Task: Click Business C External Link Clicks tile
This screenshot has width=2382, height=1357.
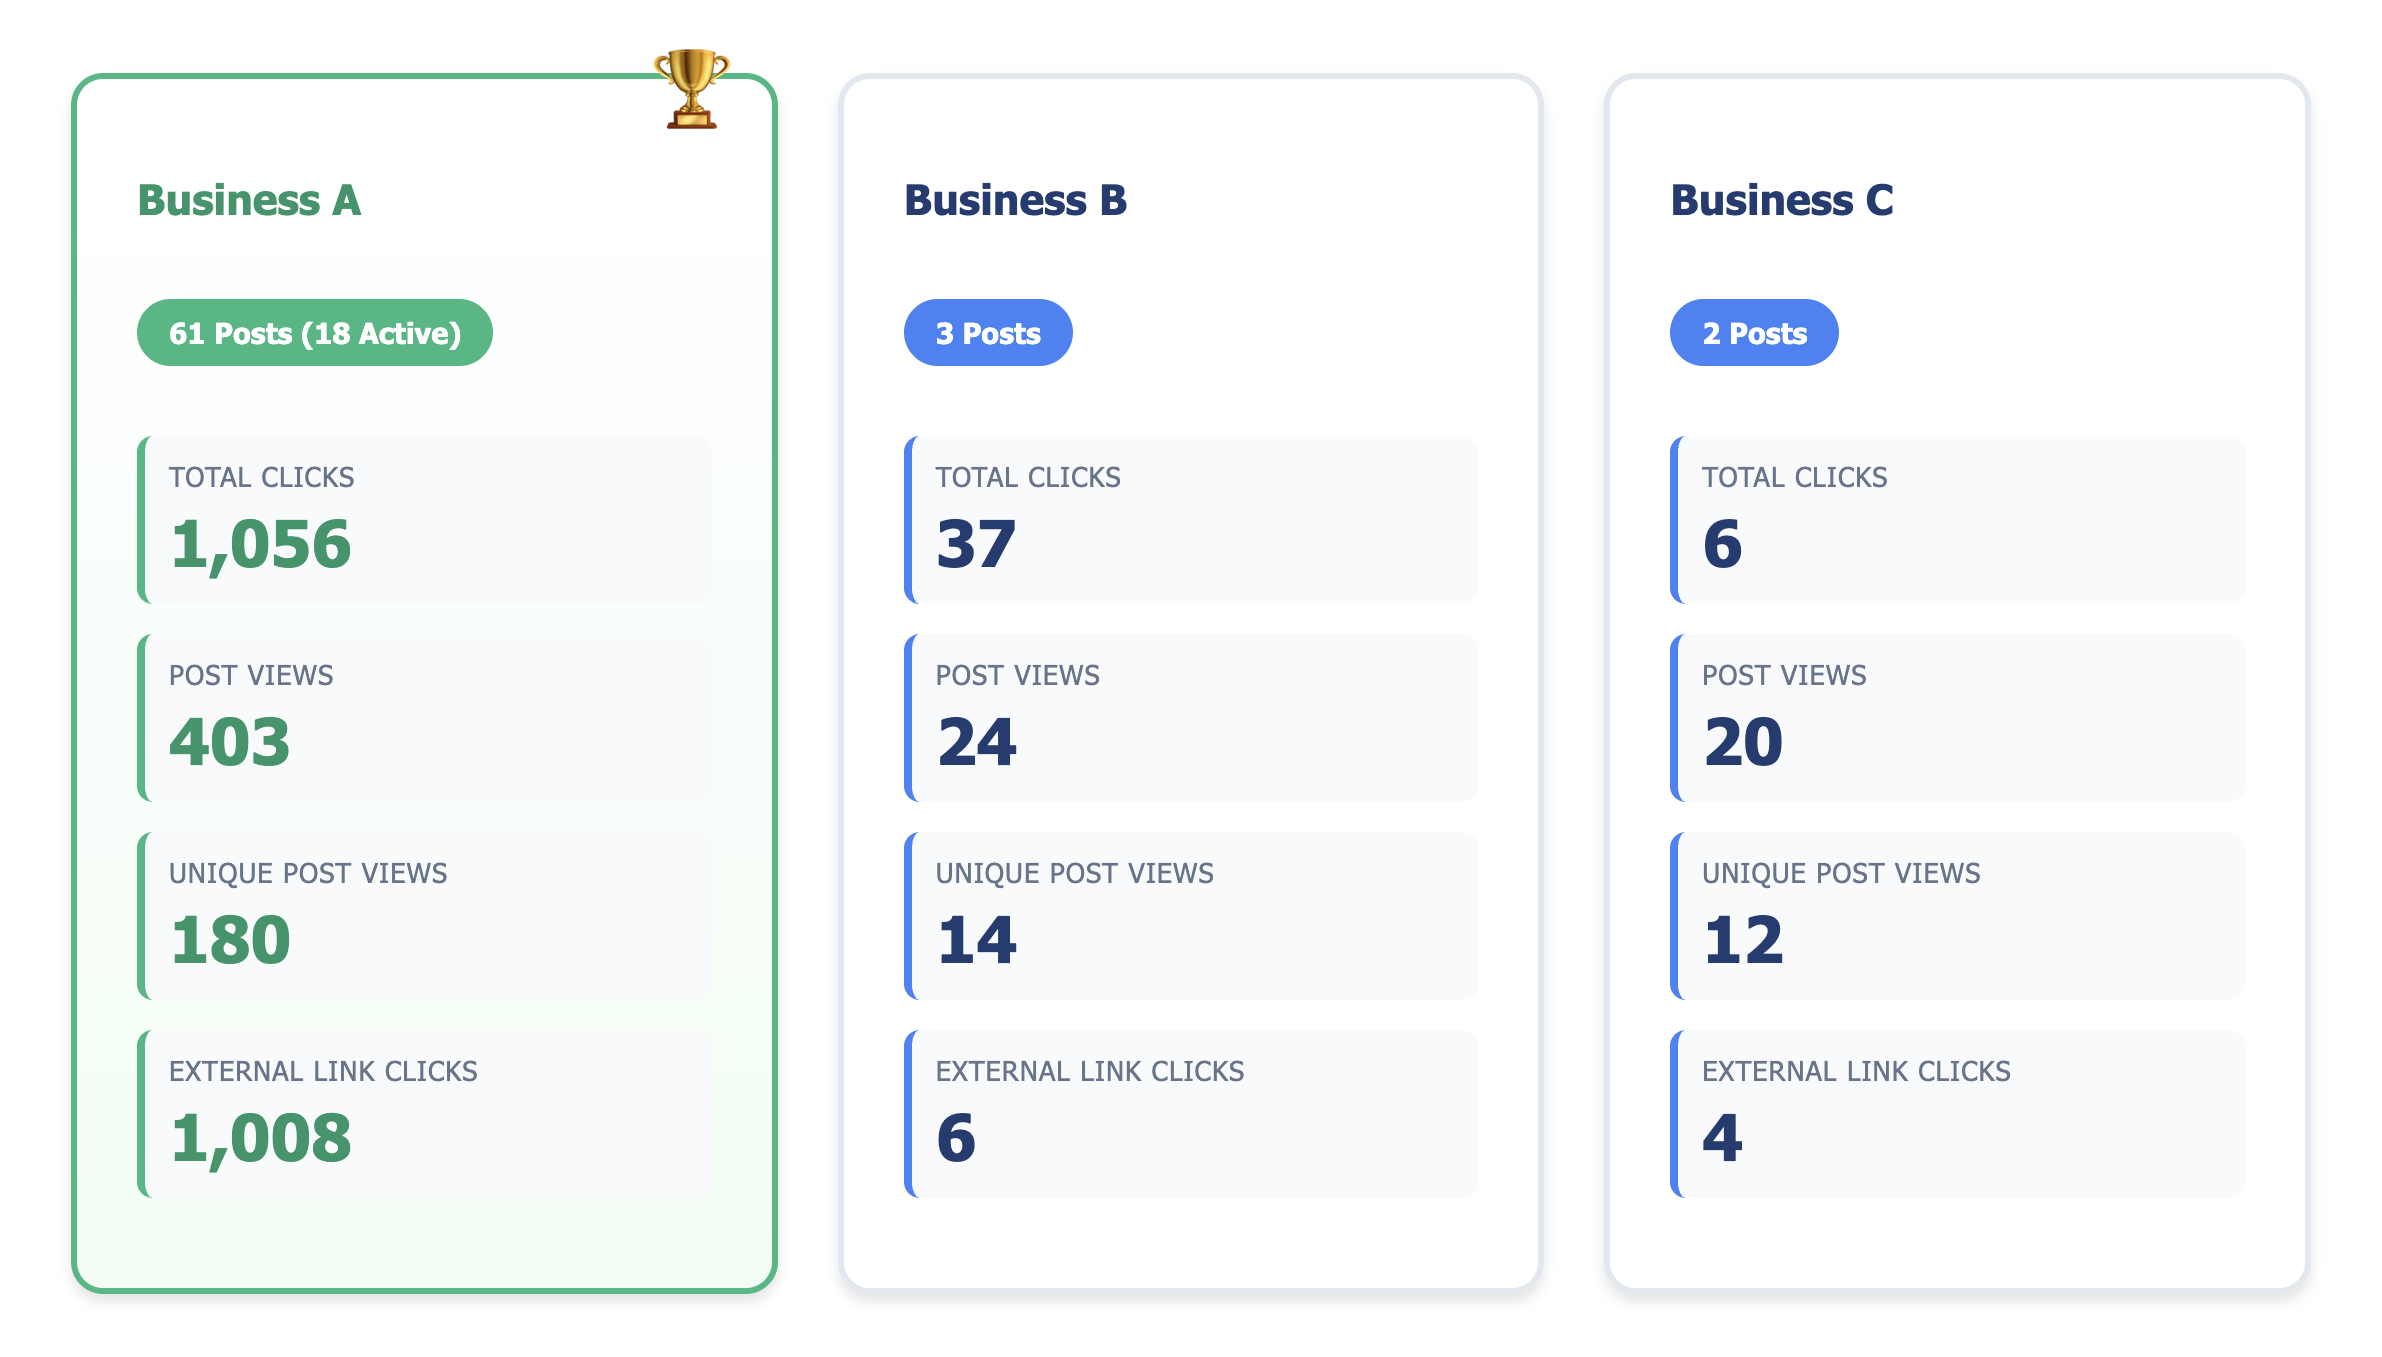Action: (1957, 1113)
